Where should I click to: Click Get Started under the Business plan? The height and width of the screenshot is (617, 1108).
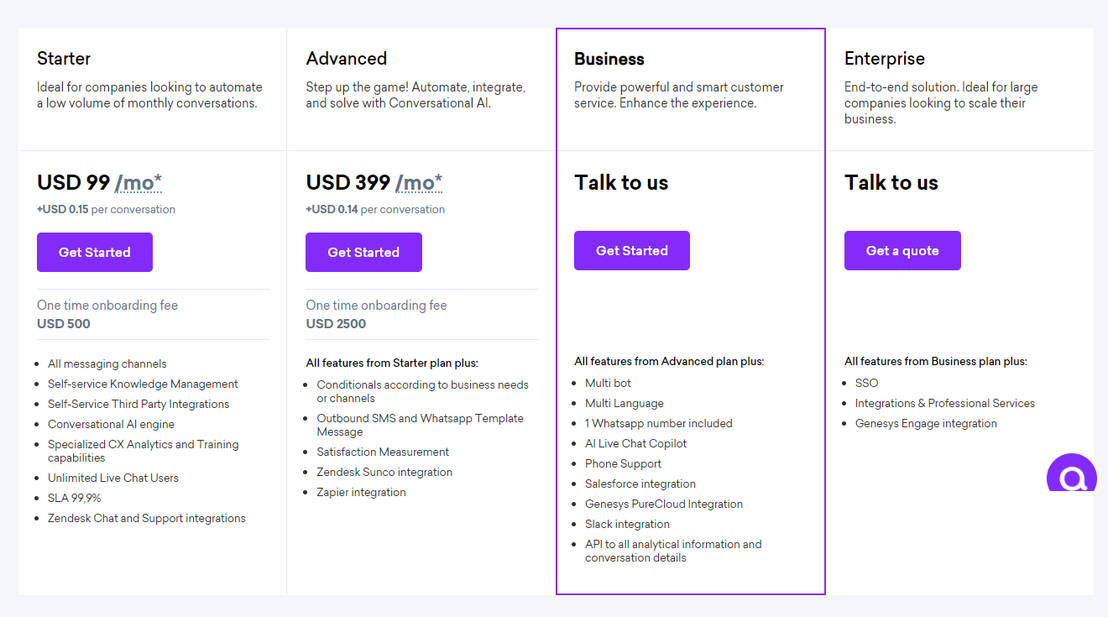(631, 250)
